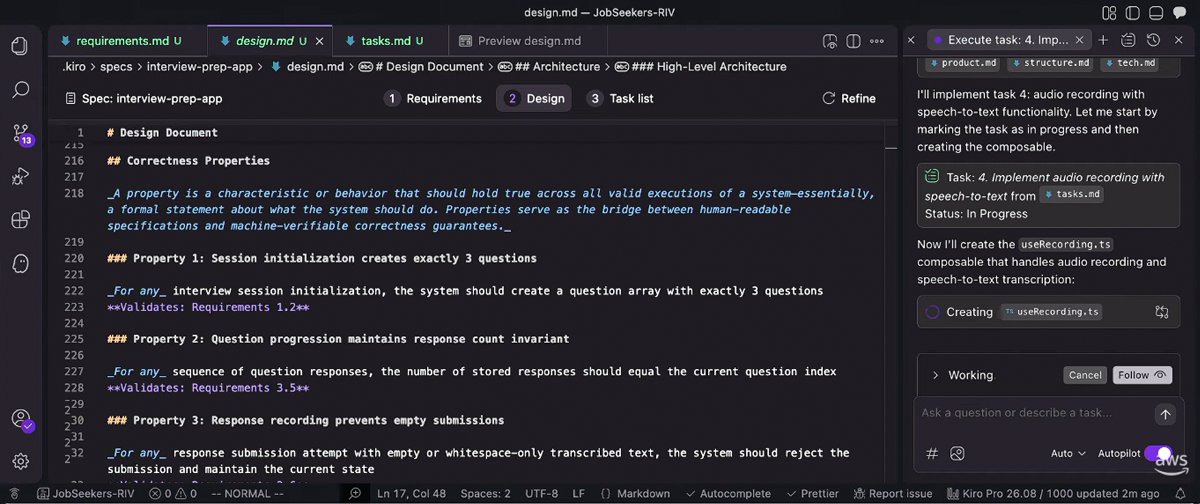Image resolution: width=1200 pixels, height=504 pixels.
Task: Attach an image to the chat
Action: click(957, 453)
